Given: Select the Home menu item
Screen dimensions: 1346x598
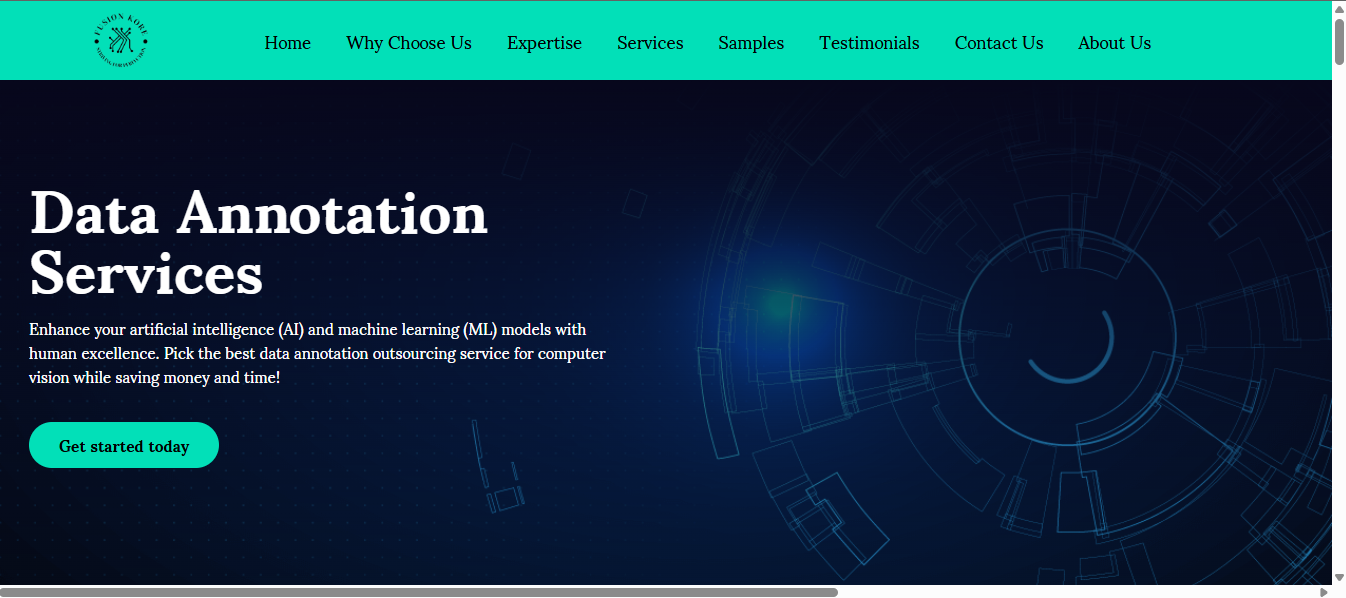Looking at the screenshot, I should (287, 43).
